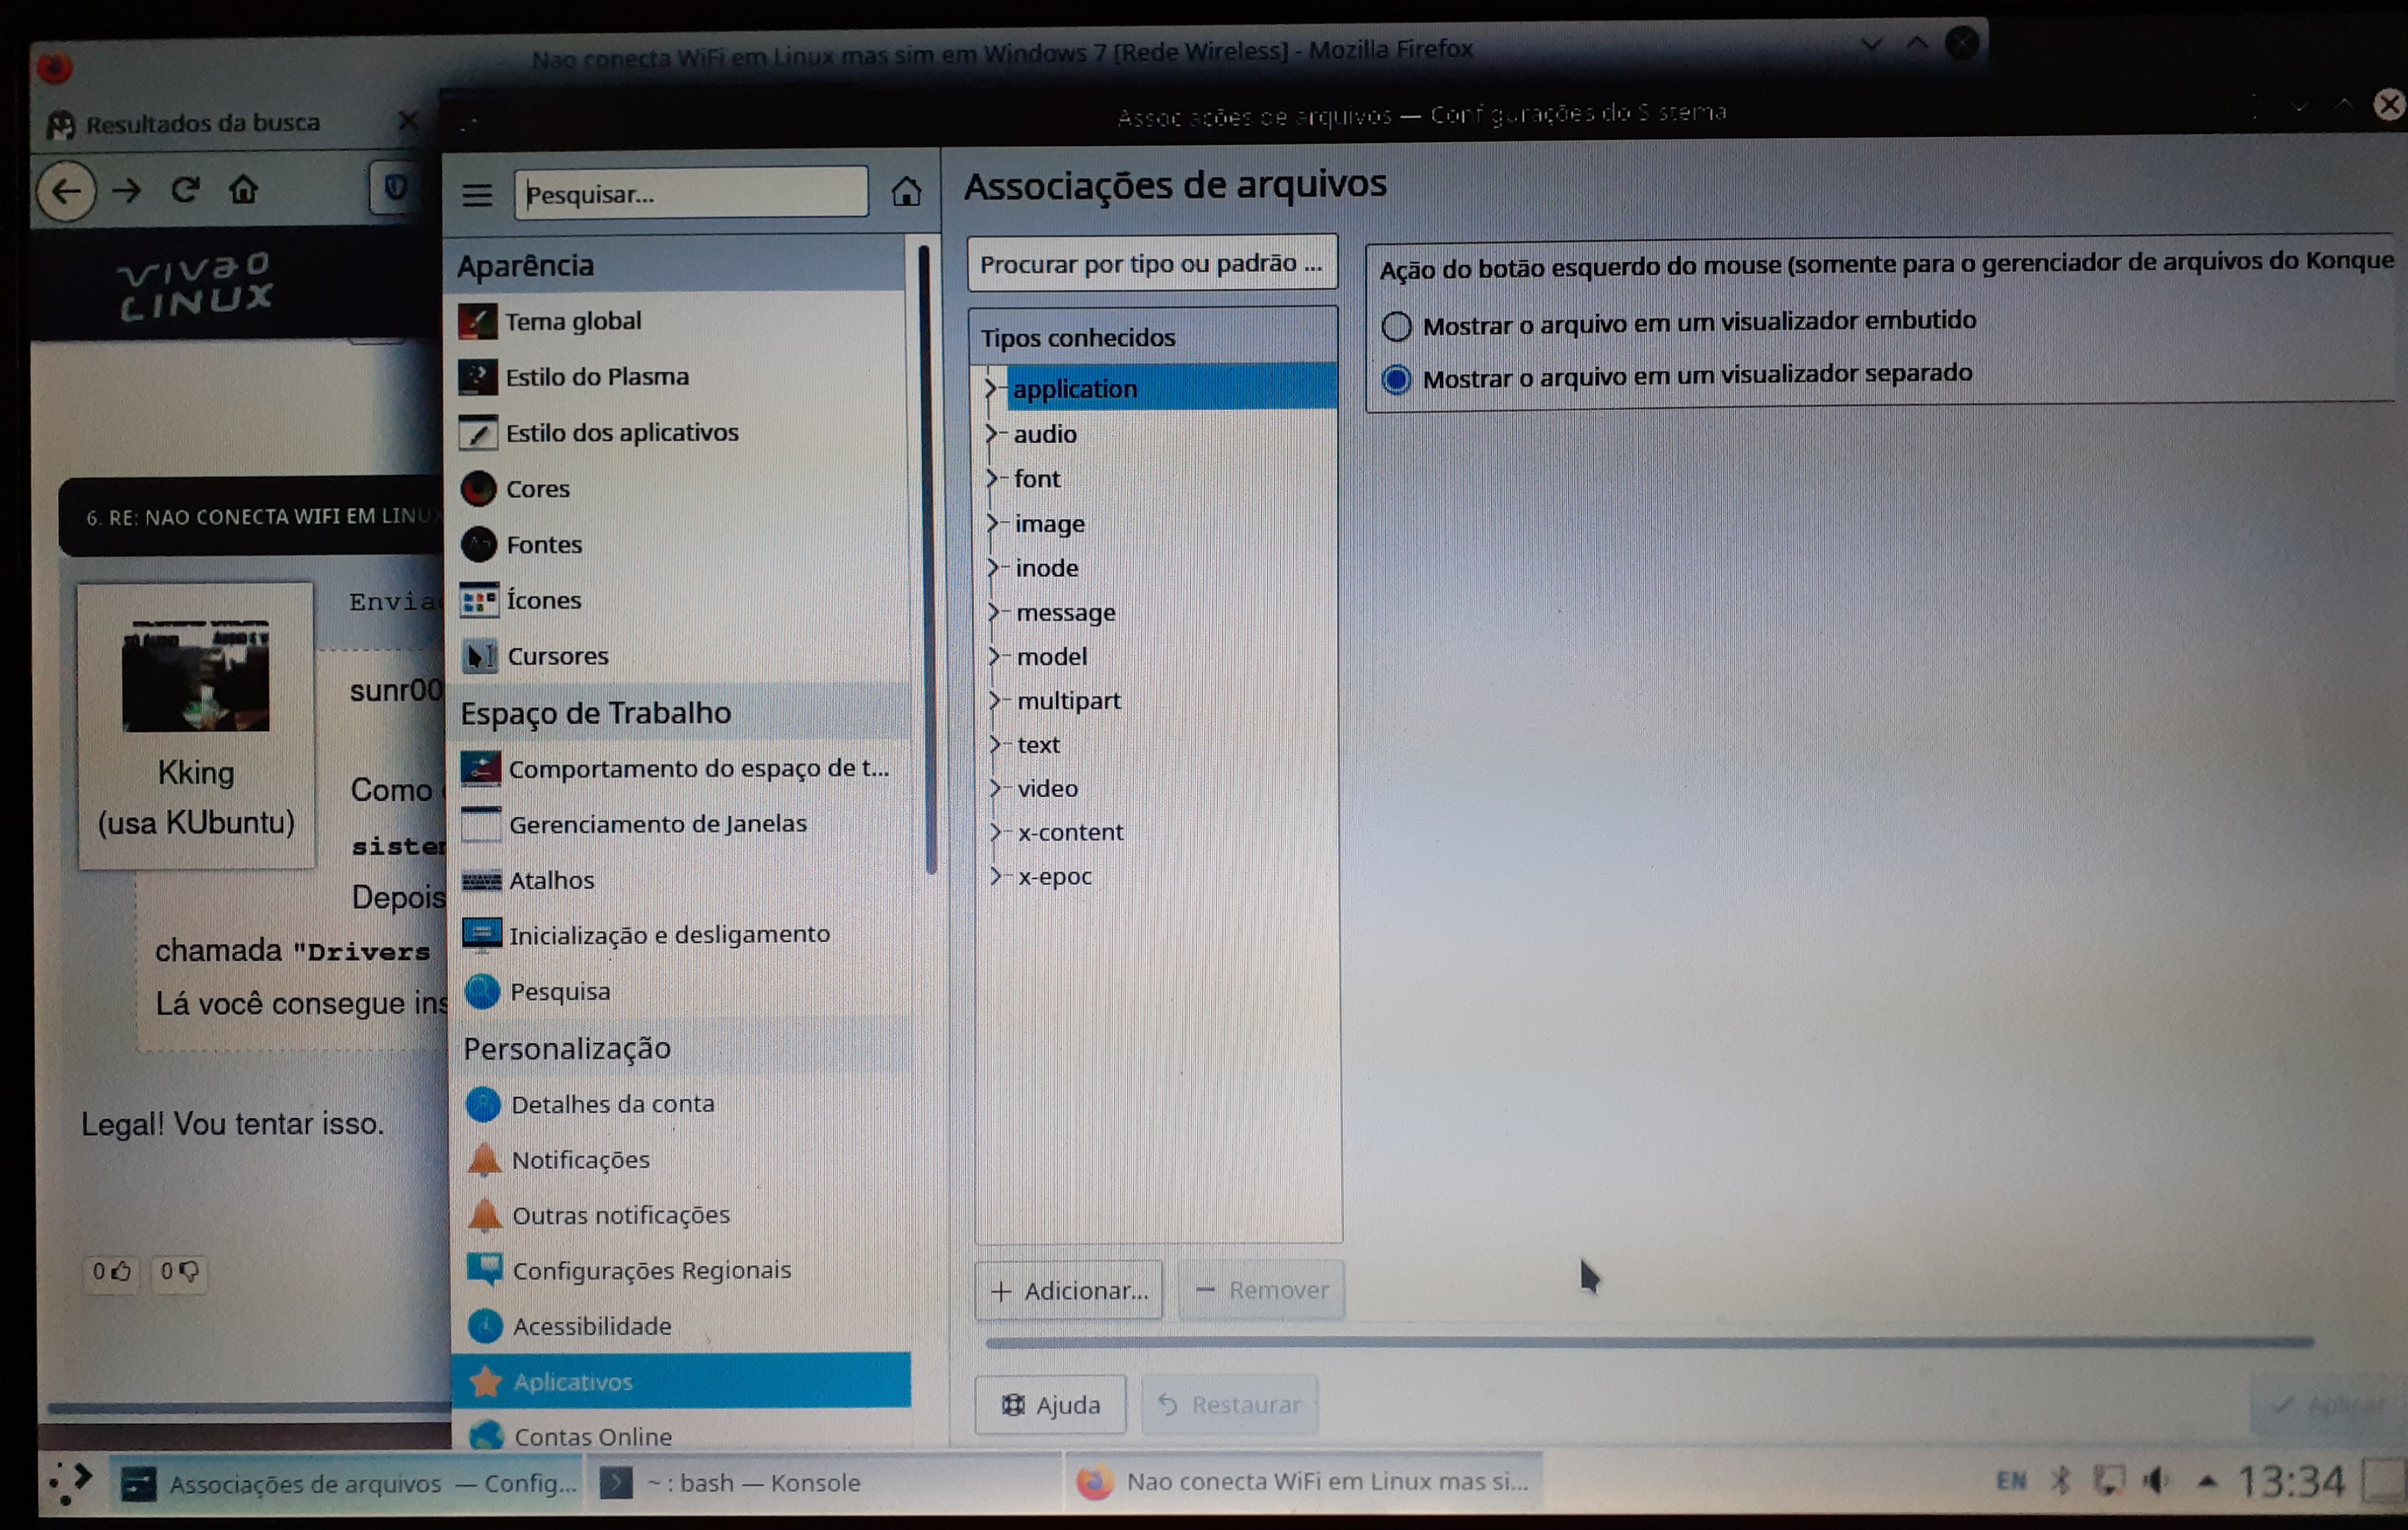The image size is (2408, 1530).
Task: Click 'Procurar por tipo ou padrão' filter field
Action: tap(1152, 263)
